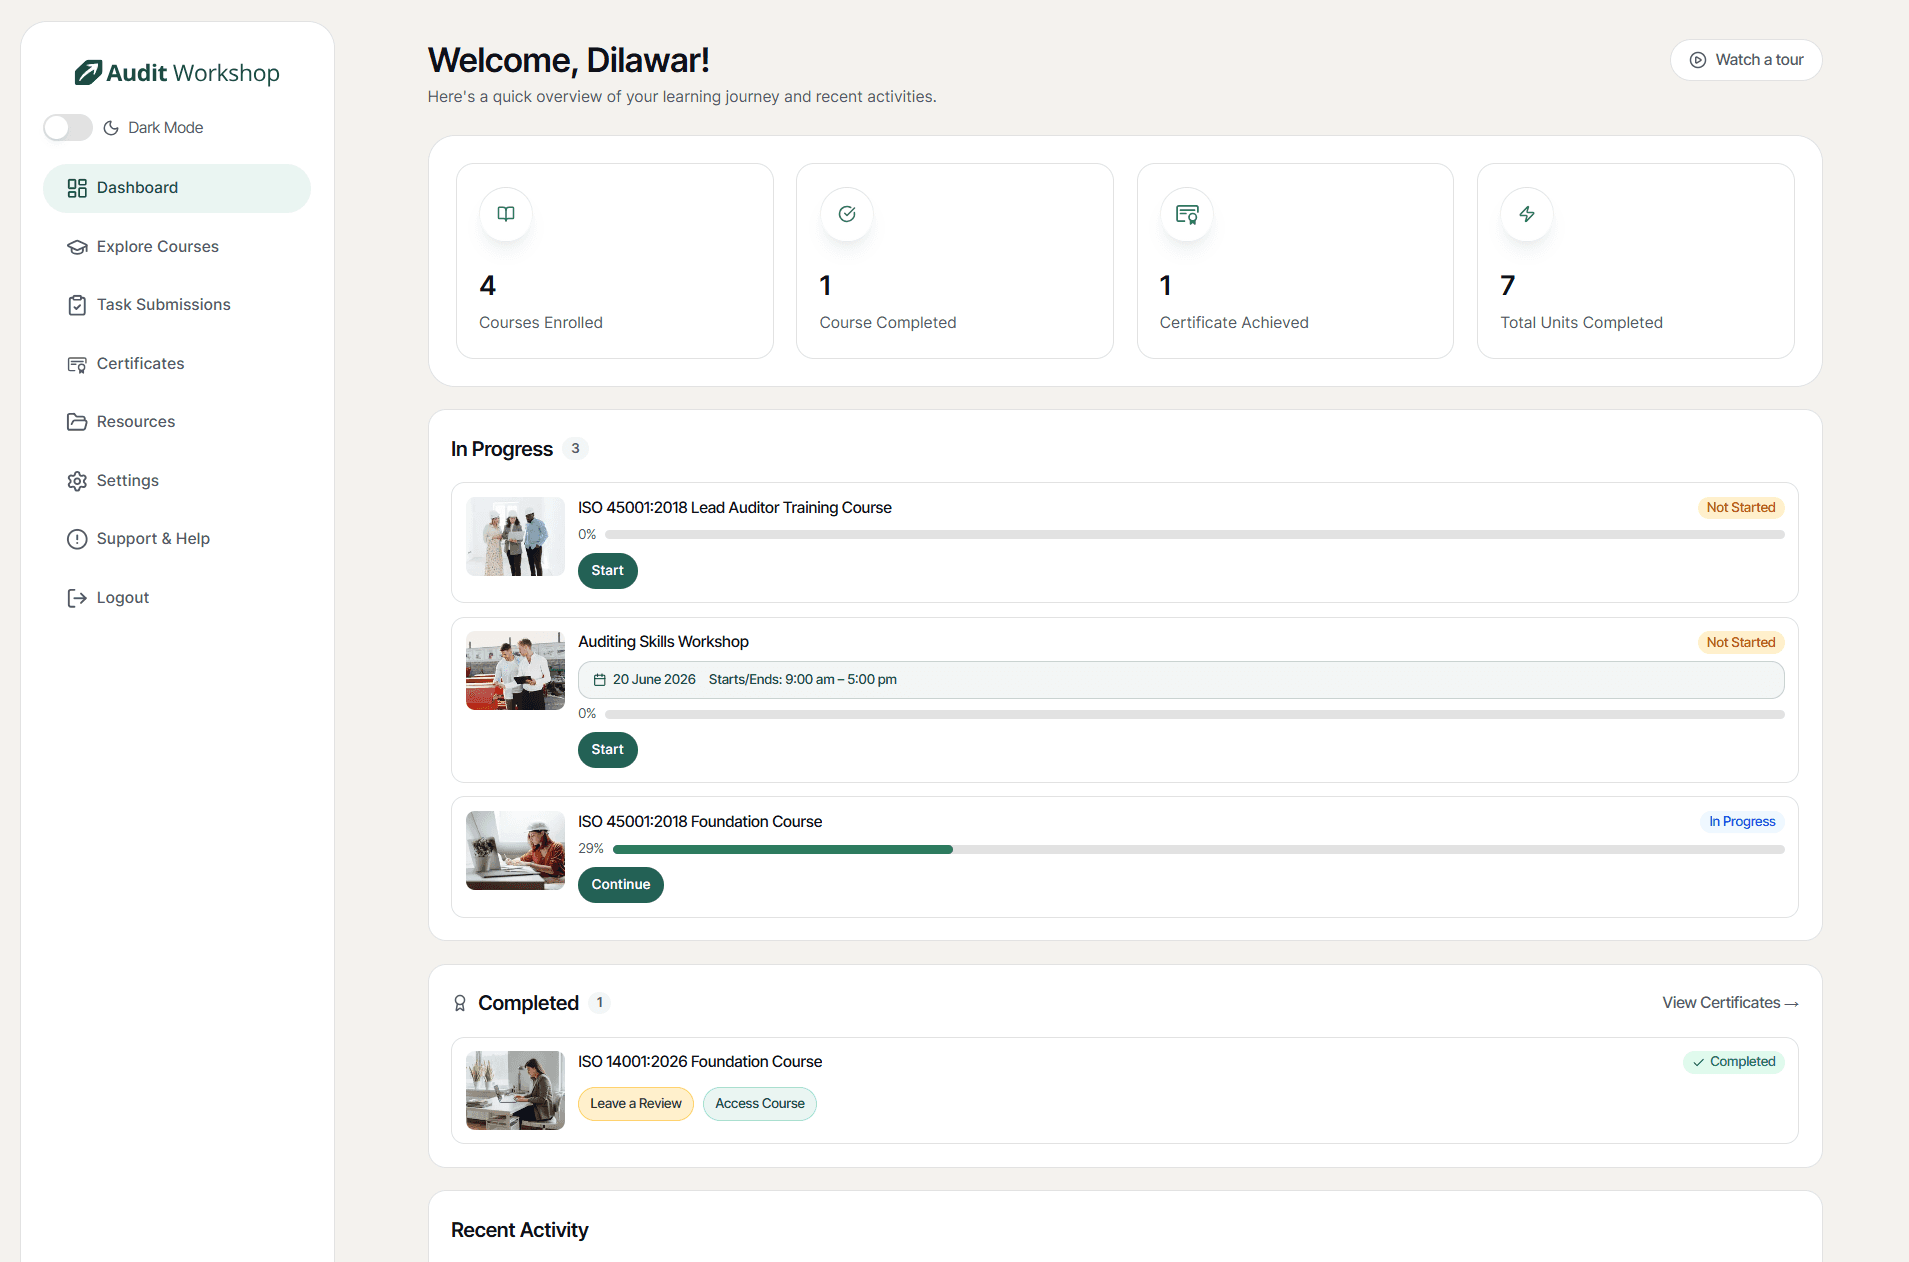
Task: Click Leave a Review for ISO 14001:2026
Action: pos(636,1104)
